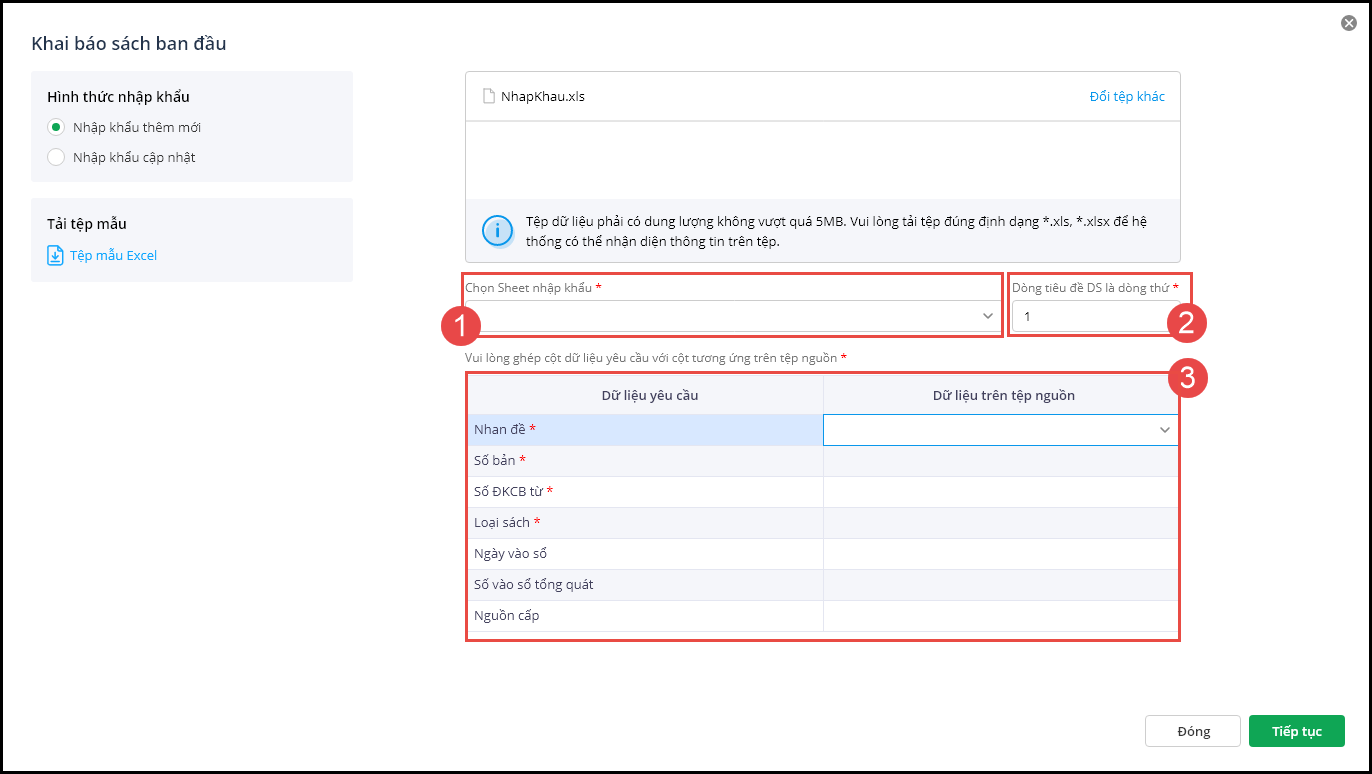Click the source cell for 'Nguồn cấp'

[x=1000, y=616]
